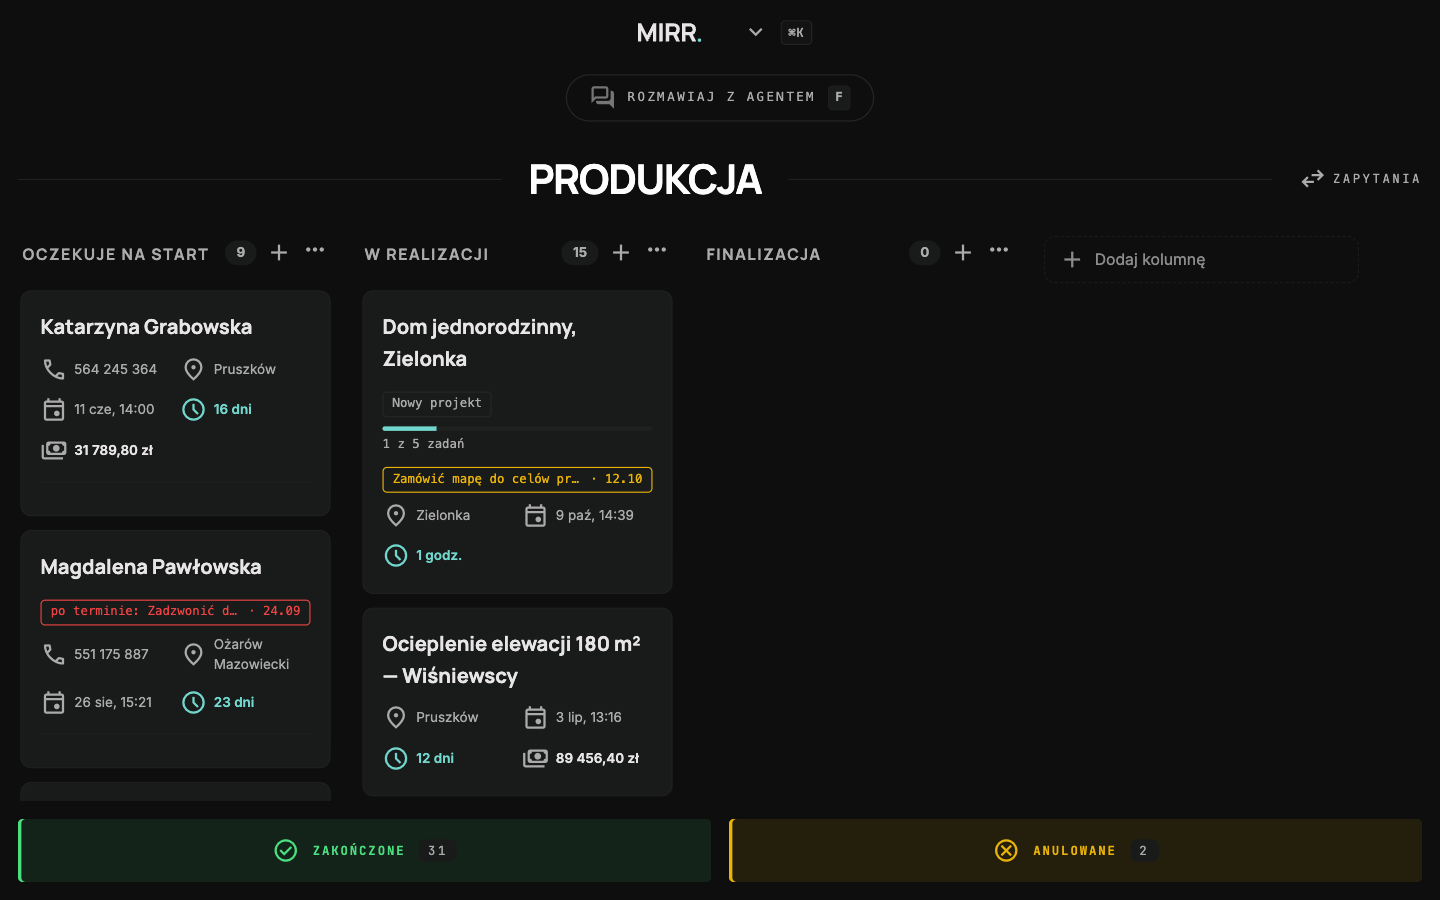Click calendar icon beside 9 paź, 14:39

(536, 515)
